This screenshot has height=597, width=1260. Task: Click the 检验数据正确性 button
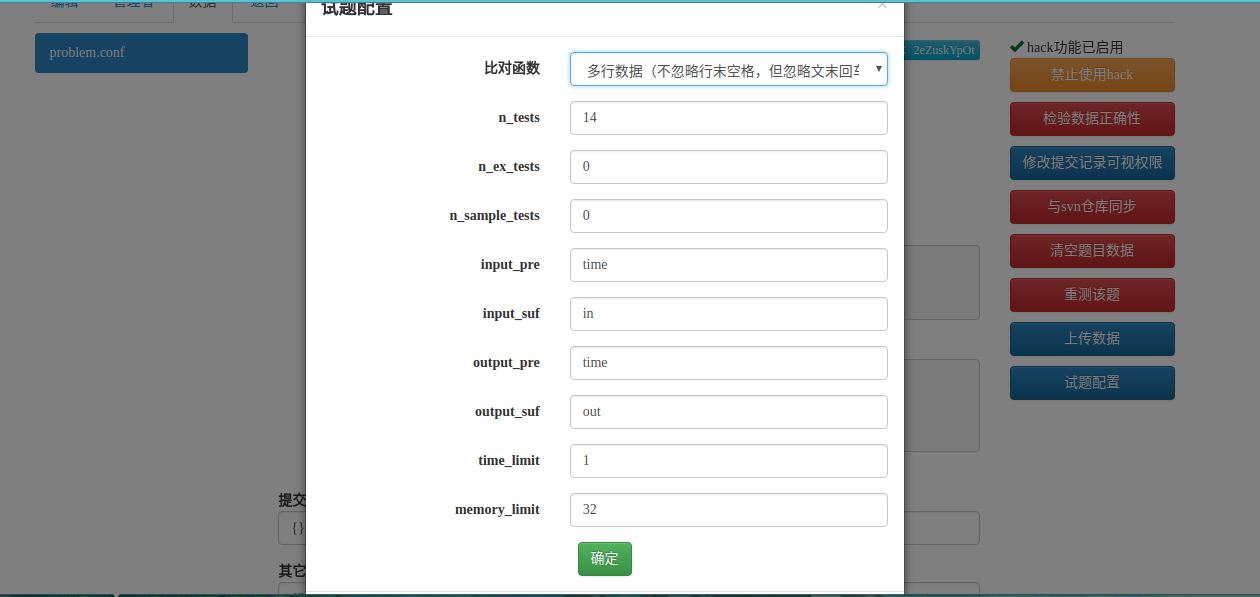[x=1092, y=119]
